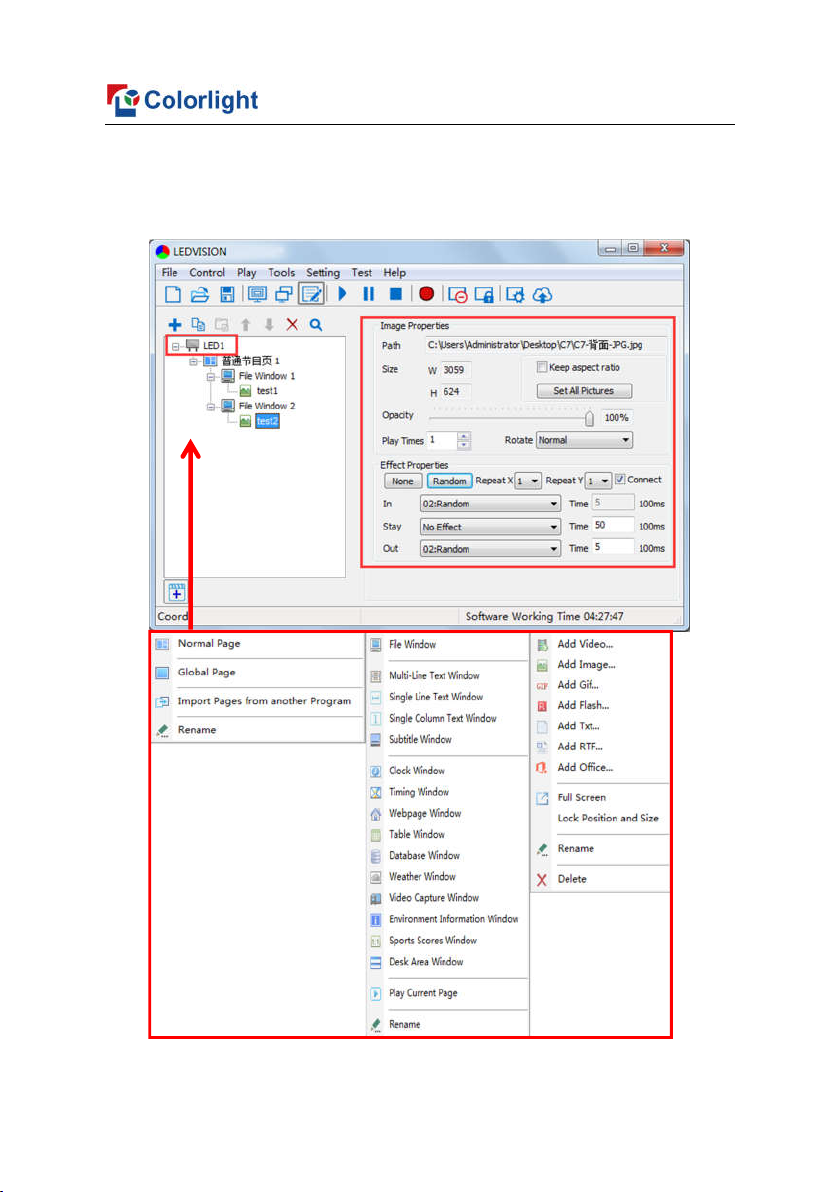Click the Stay Time field showing 50
The width and height of the screenshot is (840, 1192).
pyautogui.click(x=613, y=525)
